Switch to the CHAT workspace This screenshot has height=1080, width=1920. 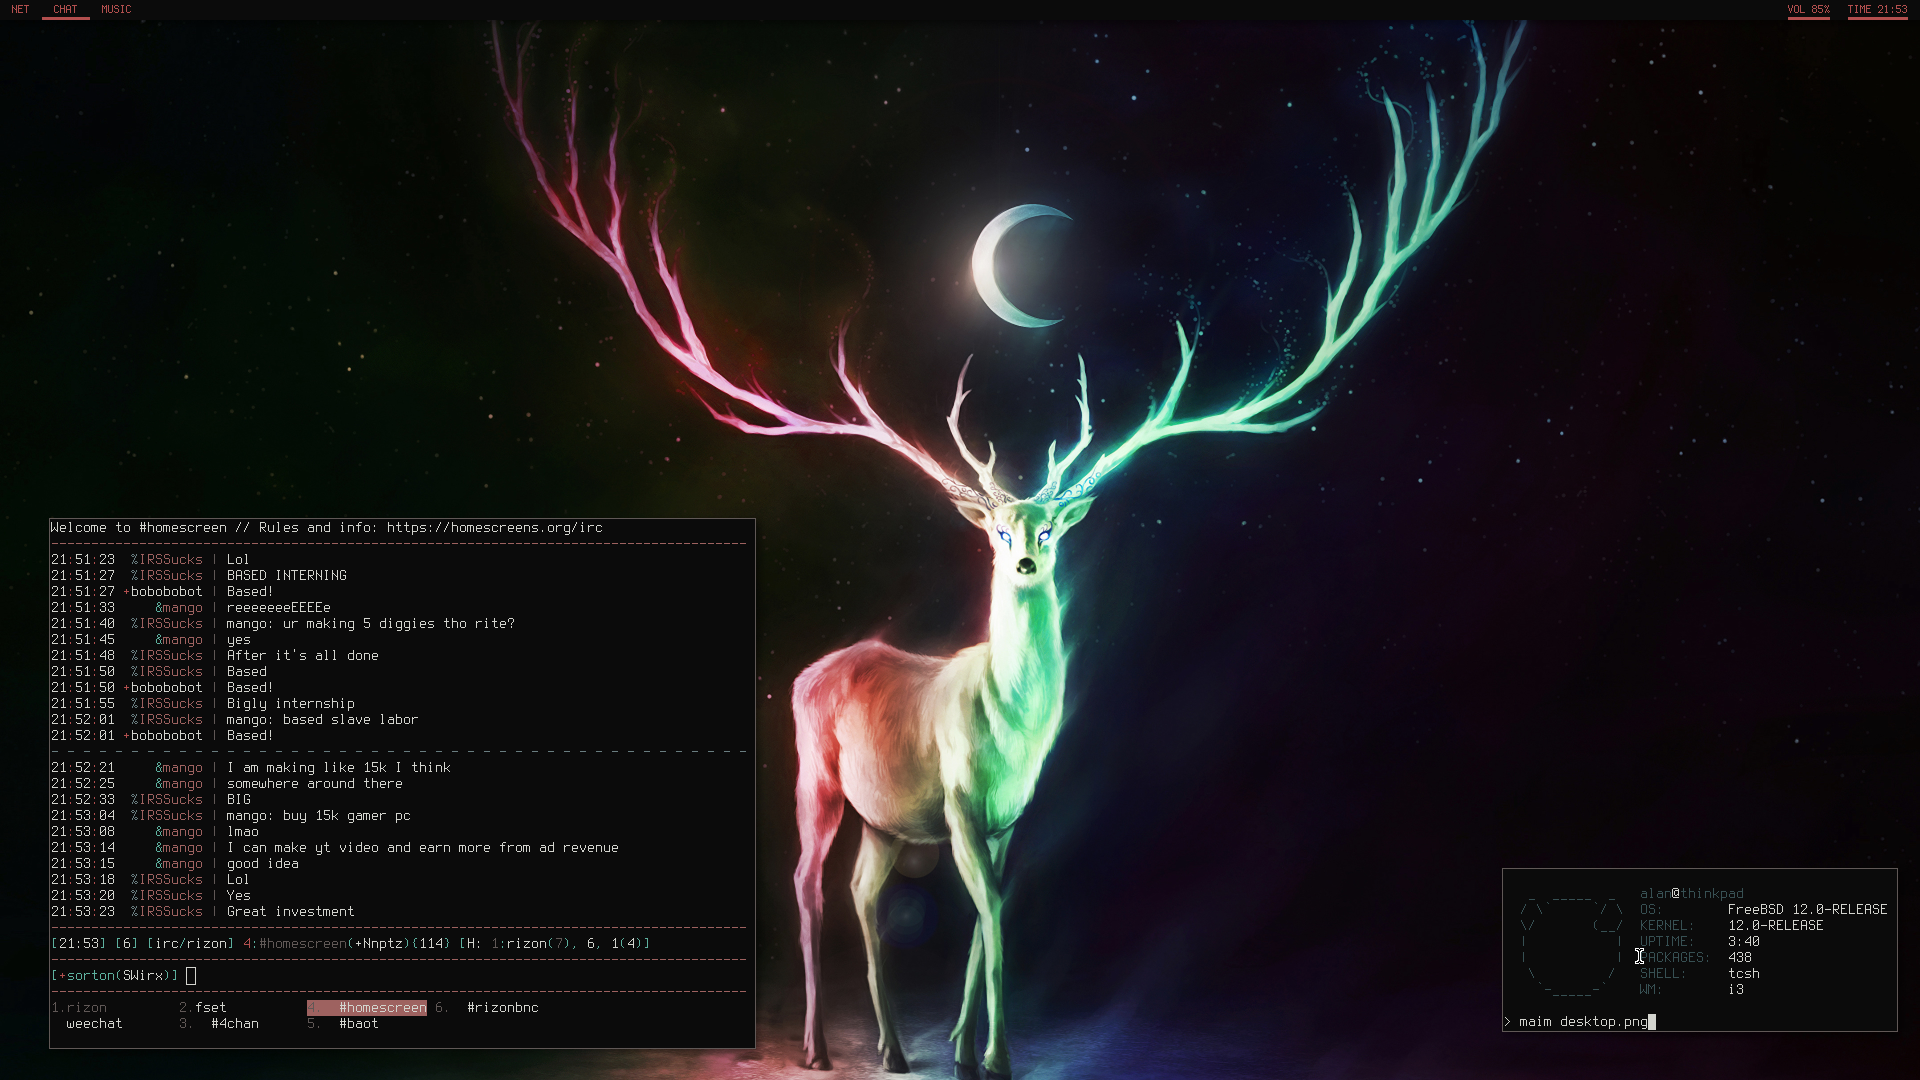pyautogui.click(x=65, y=9)
